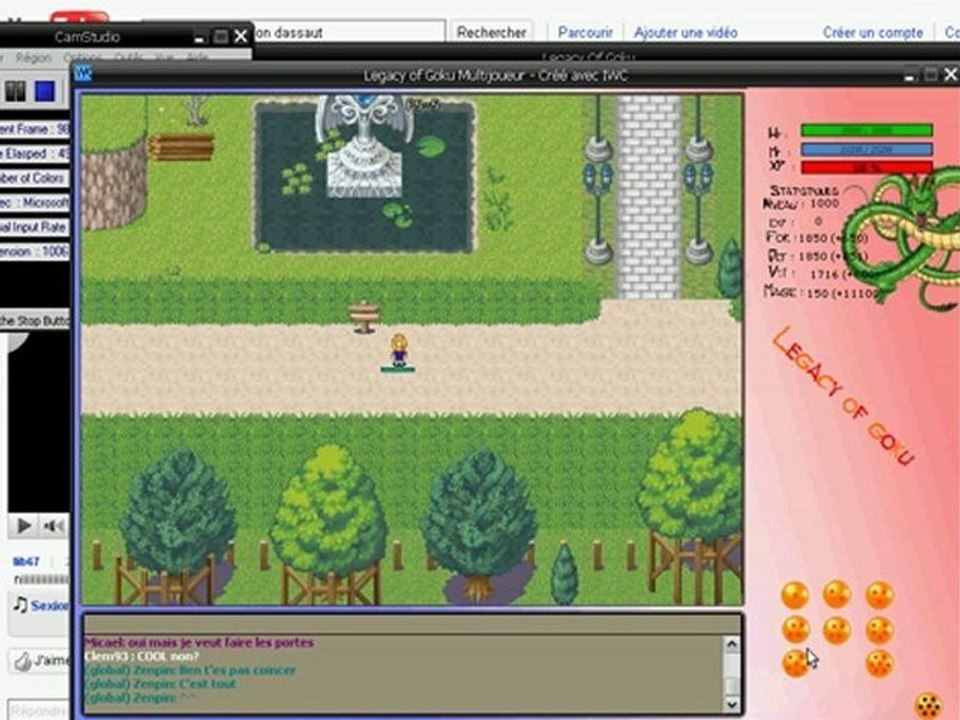Click the music note icon beside Sexion
960x720 pixels.
click(20, 605)
